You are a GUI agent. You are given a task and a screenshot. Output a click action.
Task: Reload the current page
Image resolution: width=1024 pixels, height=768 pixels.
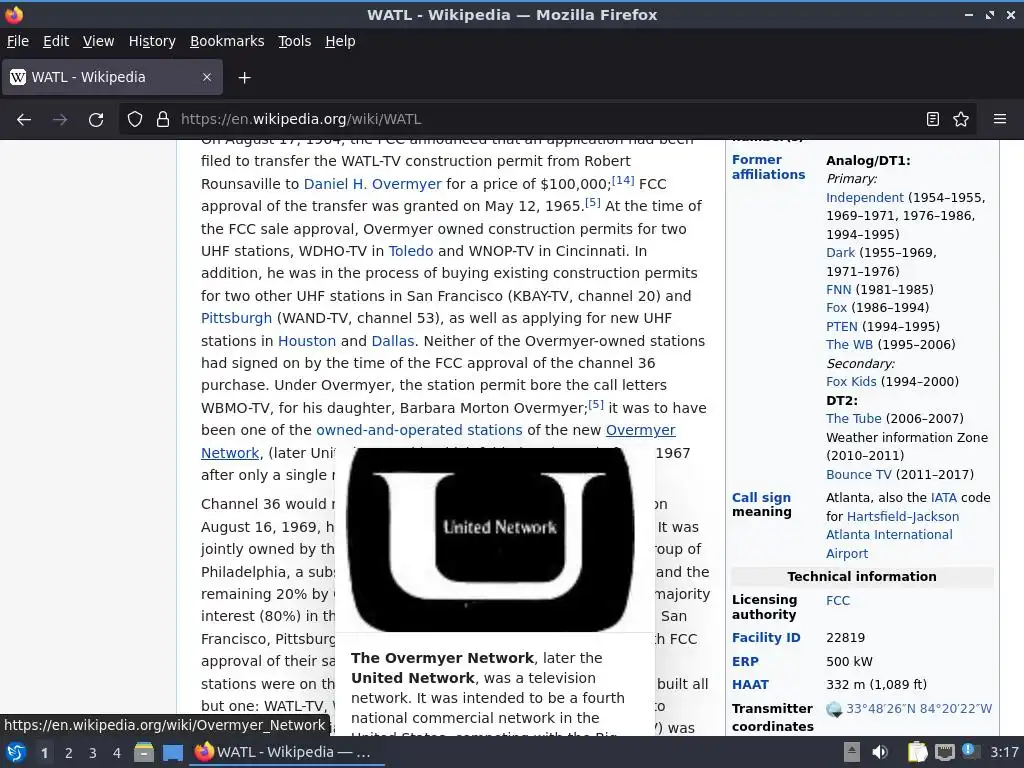[x=96, y=120]
